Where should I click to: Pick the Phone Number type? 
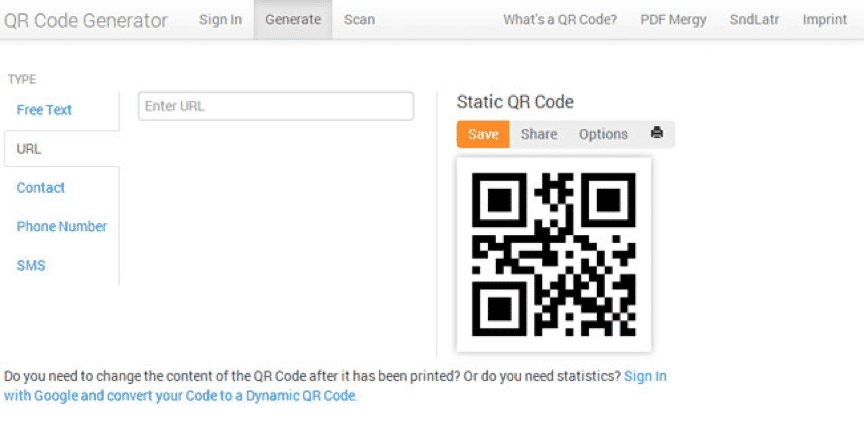[62, 226]
